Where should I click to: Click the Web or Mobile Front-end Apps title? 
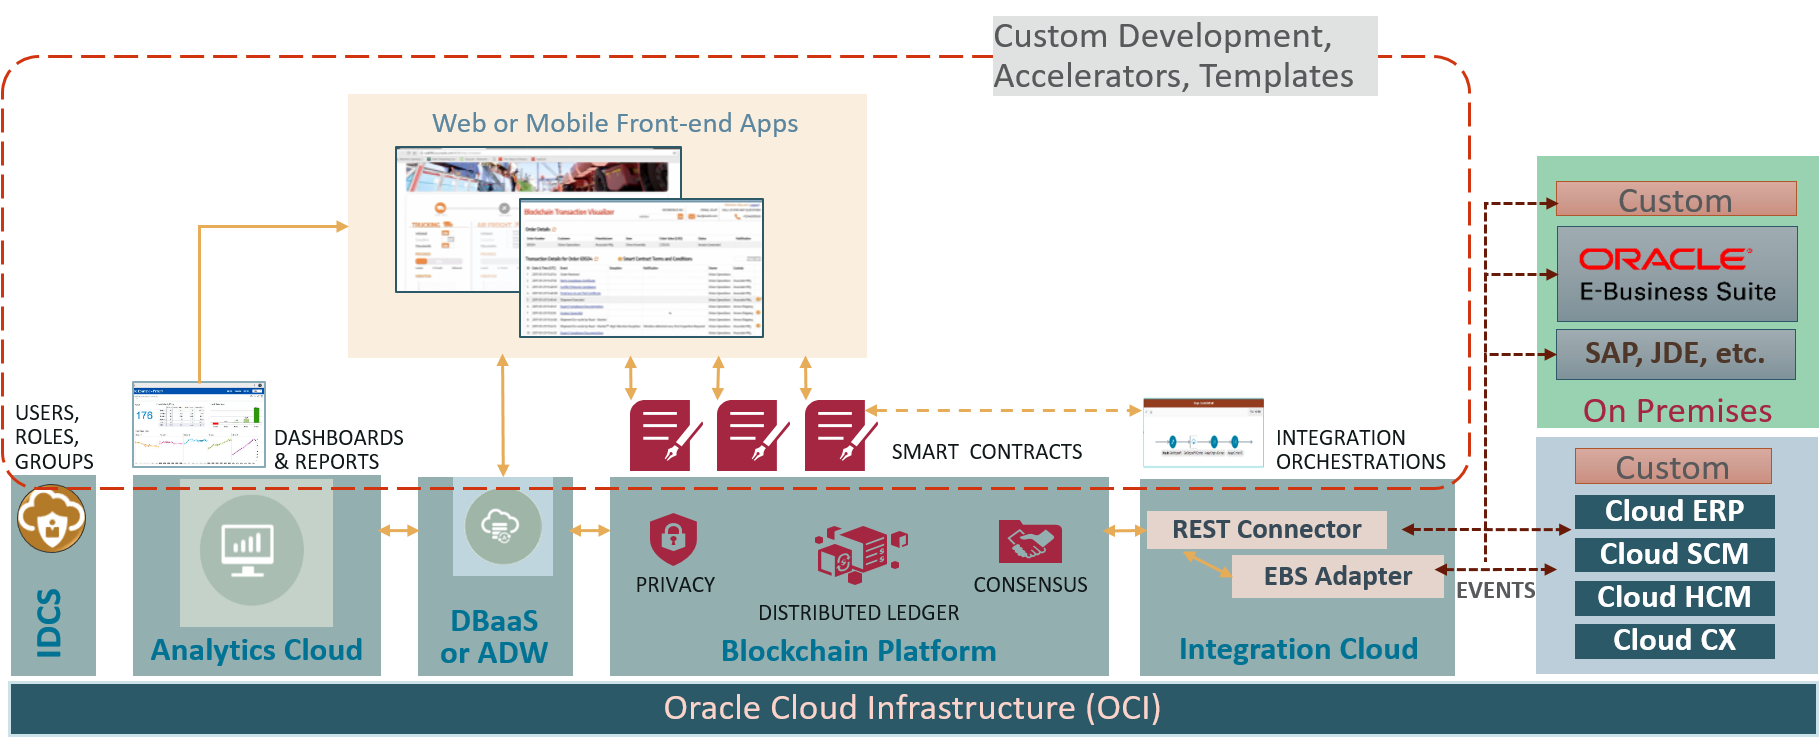tap(615, 123)
